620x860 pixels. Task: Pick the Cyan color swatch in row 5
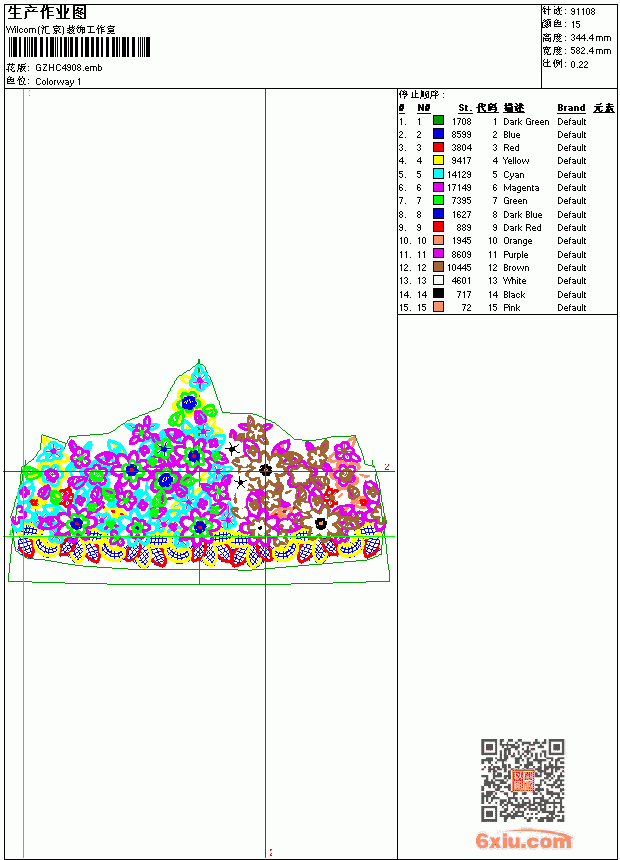[438, 174]
